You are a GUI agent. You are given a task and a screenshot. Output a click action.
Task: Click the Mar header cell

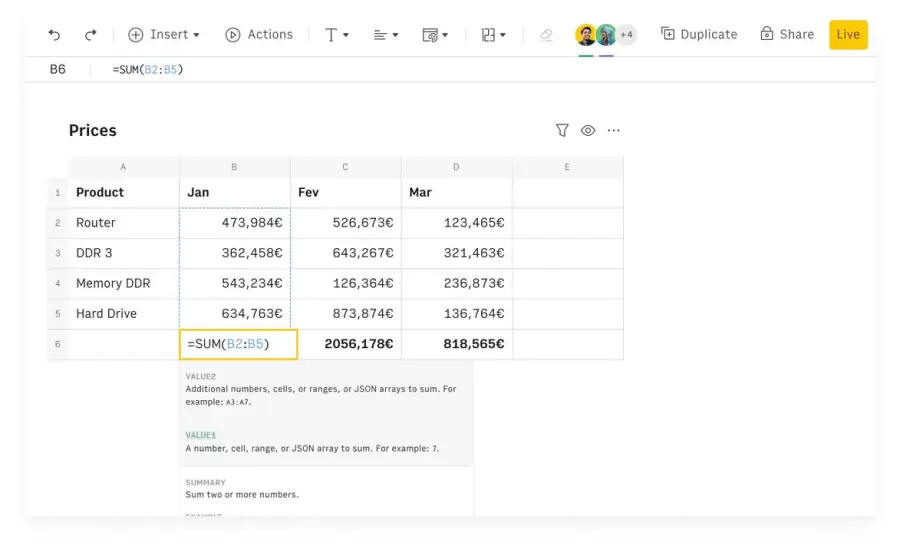(456, 192)
